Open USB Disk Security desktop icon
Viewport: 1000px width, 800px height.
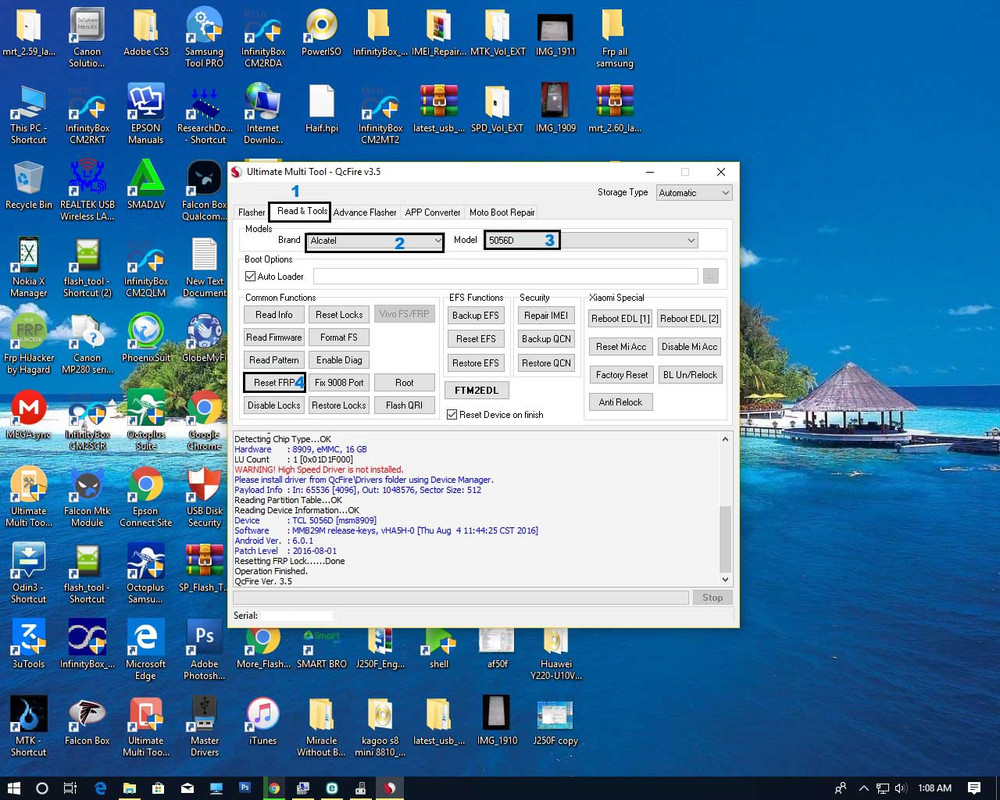click(204, 498)
